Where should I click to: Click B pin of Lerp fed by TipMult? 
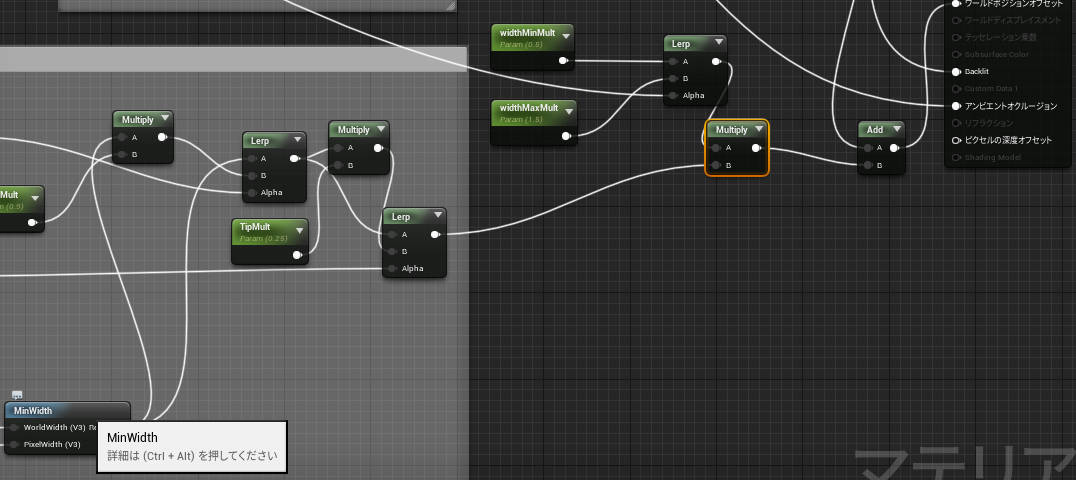click(251, 175)
